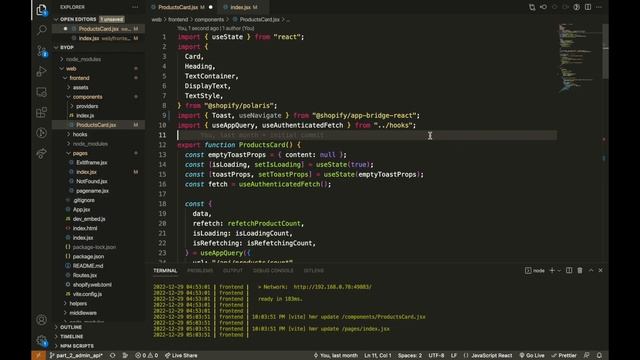Expand the NPM Scripts section

[x=77, y=346]
